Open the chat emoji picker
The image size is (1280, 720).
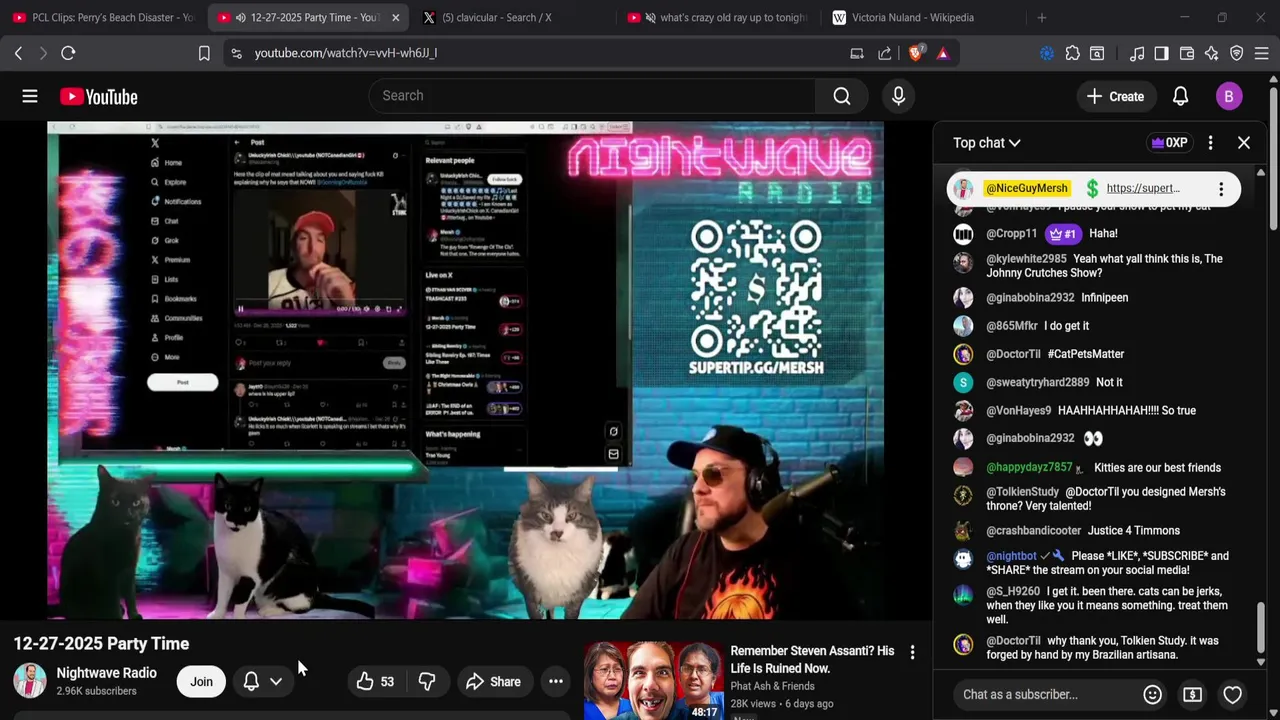pos(1152,694)
